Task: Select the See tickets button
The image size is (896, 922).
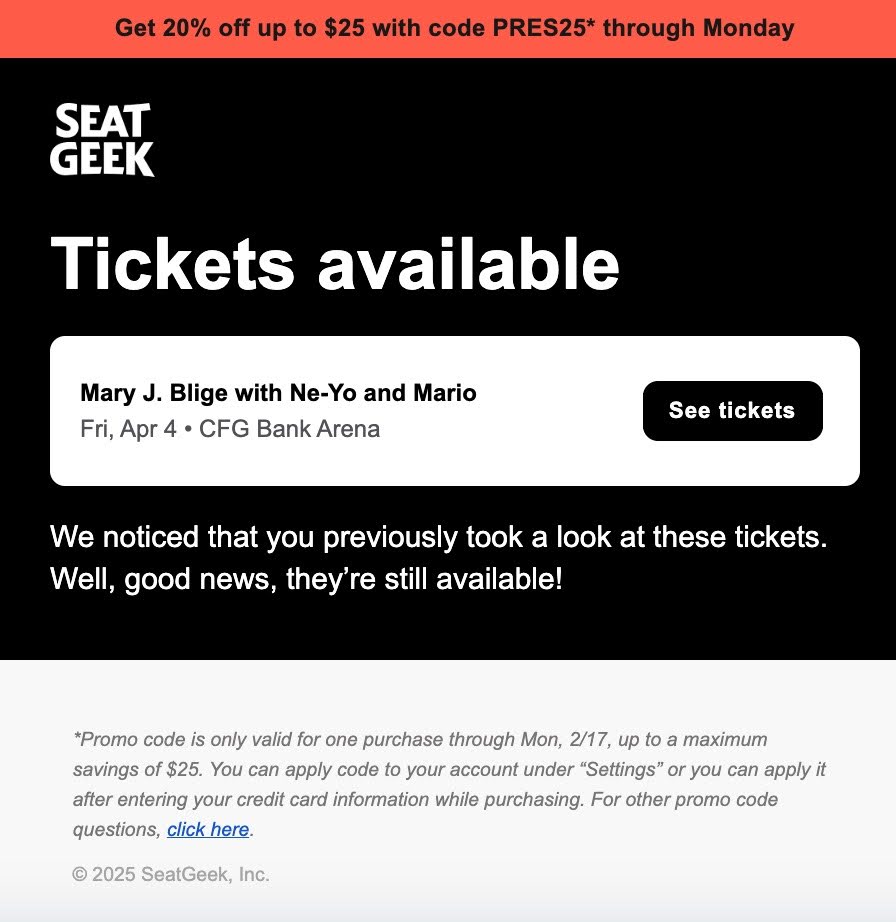Action: point(731,410)
